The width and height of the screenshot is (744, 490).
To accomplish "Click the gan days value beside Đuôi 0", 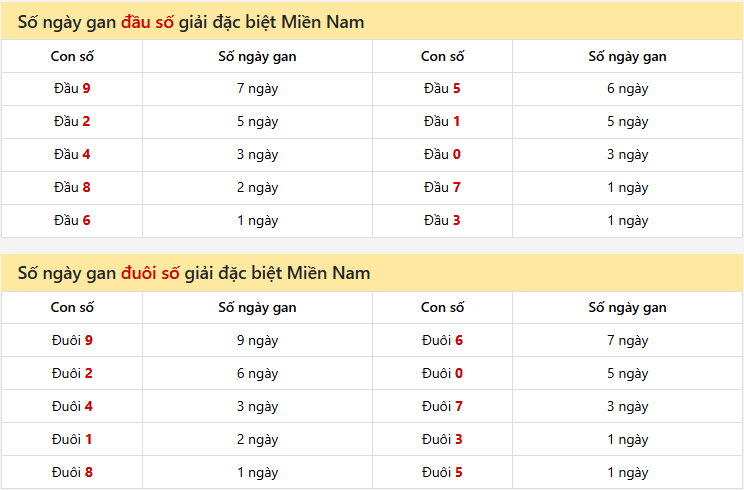I will (627, 374).
